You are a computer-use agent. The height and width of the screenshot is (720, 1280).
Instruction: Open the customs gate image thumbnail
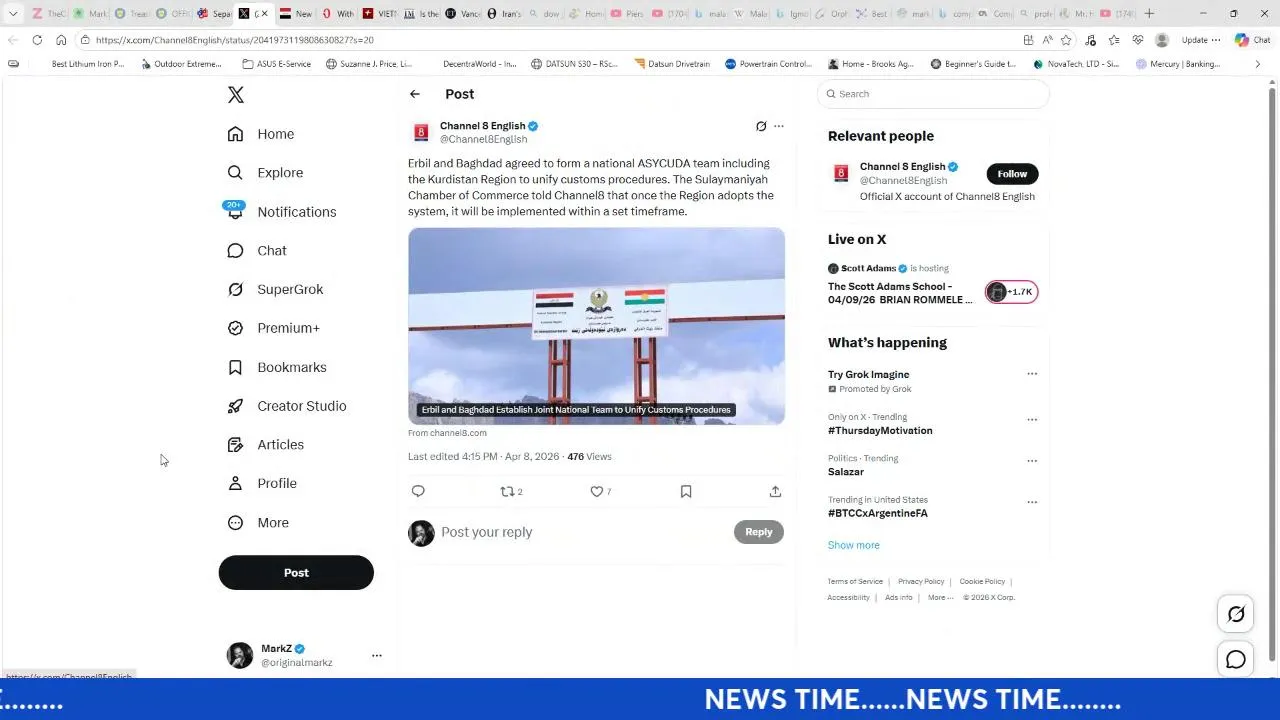596,326
